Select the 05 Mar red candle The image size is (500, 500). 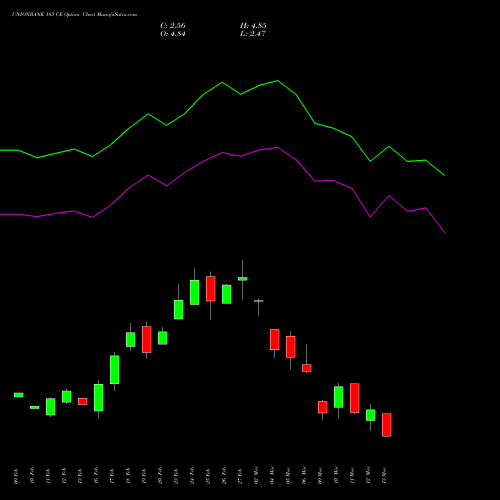pos(291,347)
